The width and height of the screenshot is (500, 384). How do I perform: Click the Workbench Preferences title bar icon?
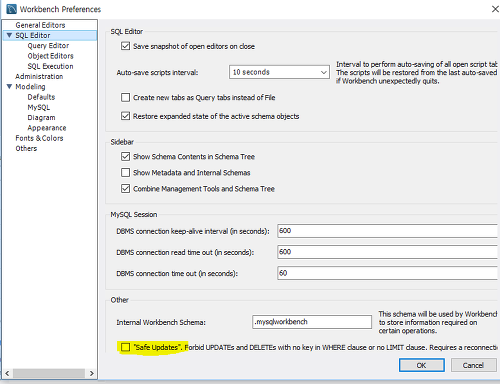pos(11,9)
